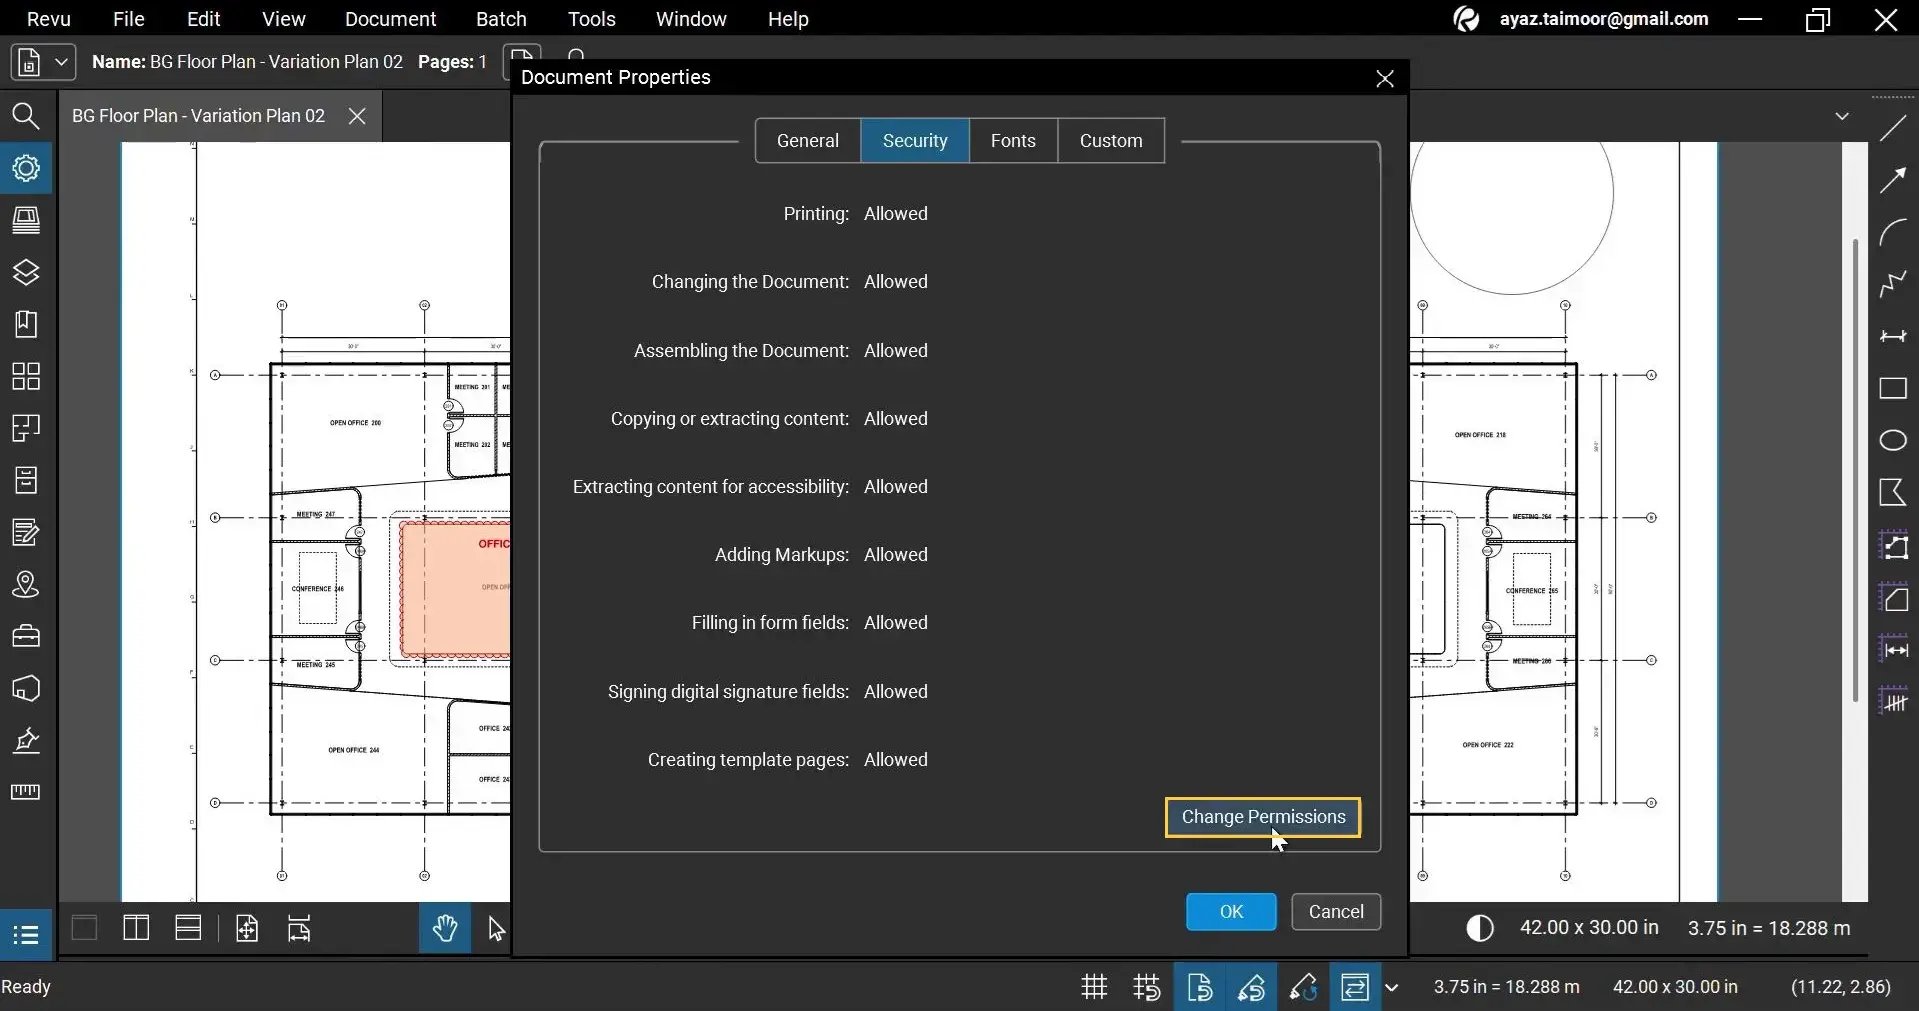Expand the chevron above the right toolbar
This screenshot has height=1011, width=1919.
coord(1842,116)
